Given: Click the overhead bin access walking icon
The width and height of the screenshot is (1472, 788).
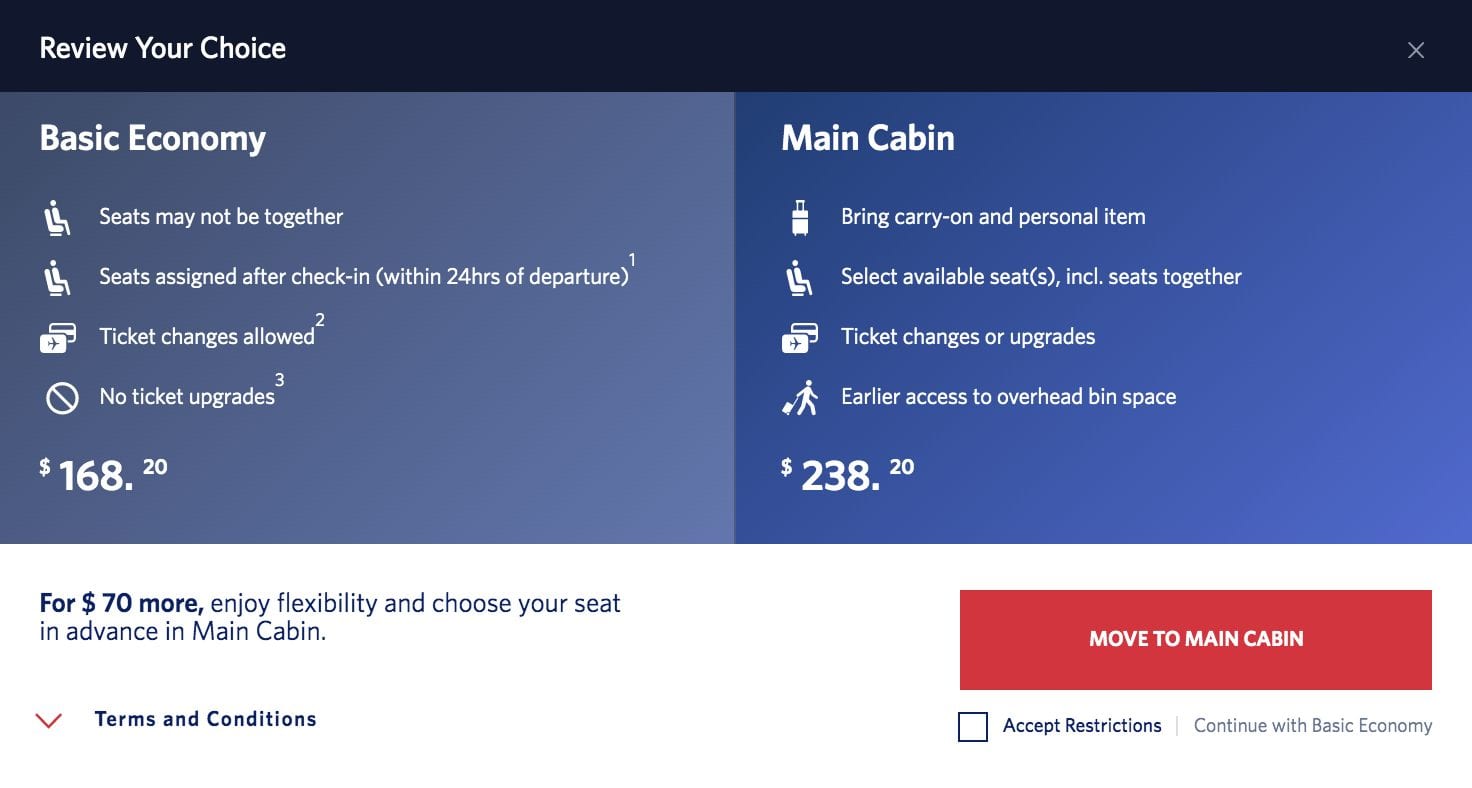Looking at the screenshot, I should pos(799,397).
